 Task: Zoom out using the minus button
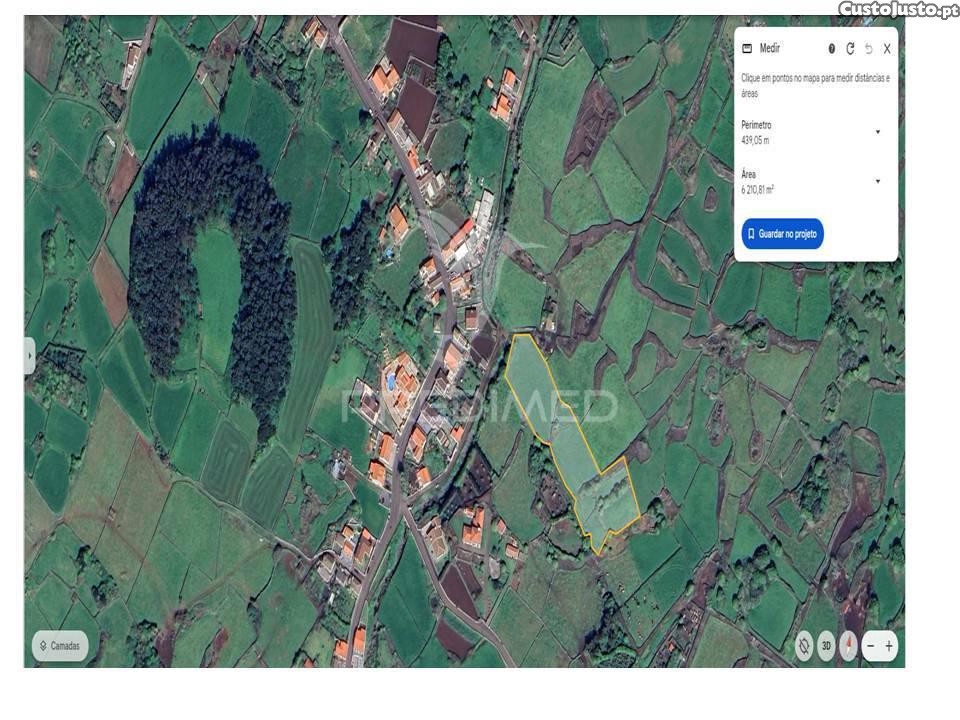pyautogui.click(x=870, y=646)
